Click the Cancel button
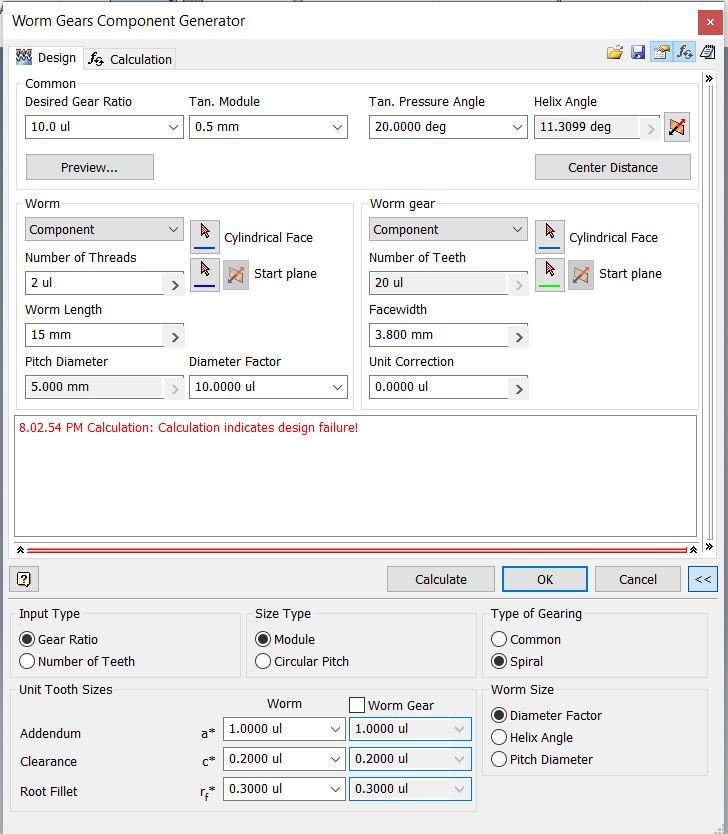 638,579
